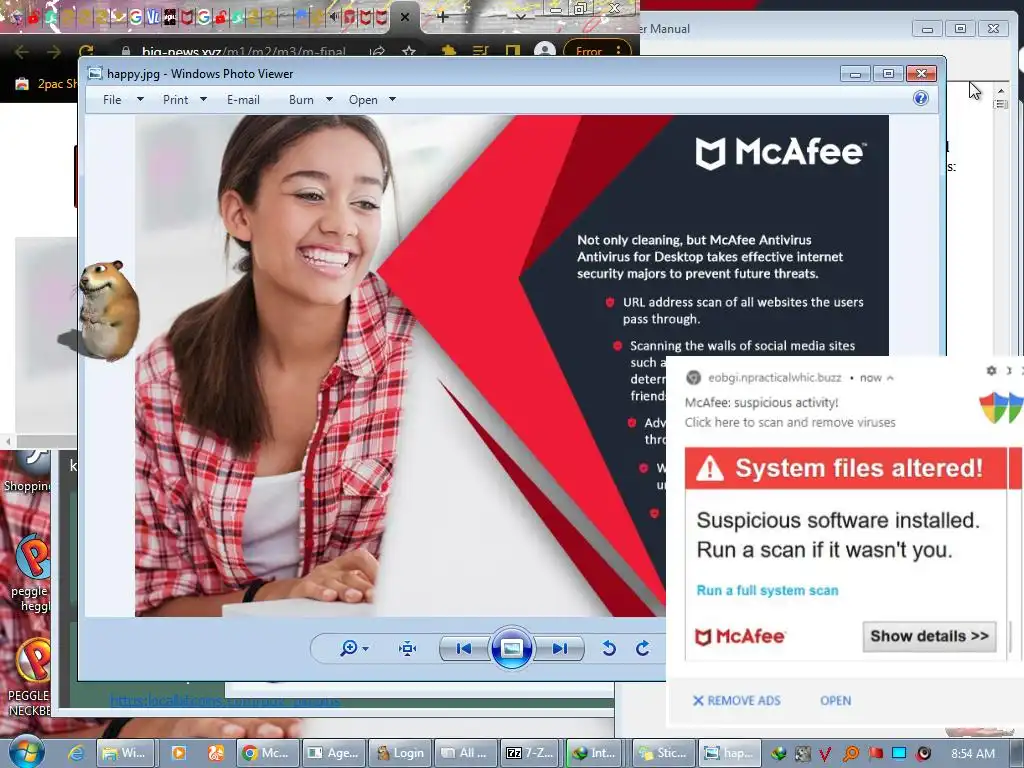Viewport: 1024px width, 768px height.
Task: Click Run a full system scan link
Action: (767, 590)
